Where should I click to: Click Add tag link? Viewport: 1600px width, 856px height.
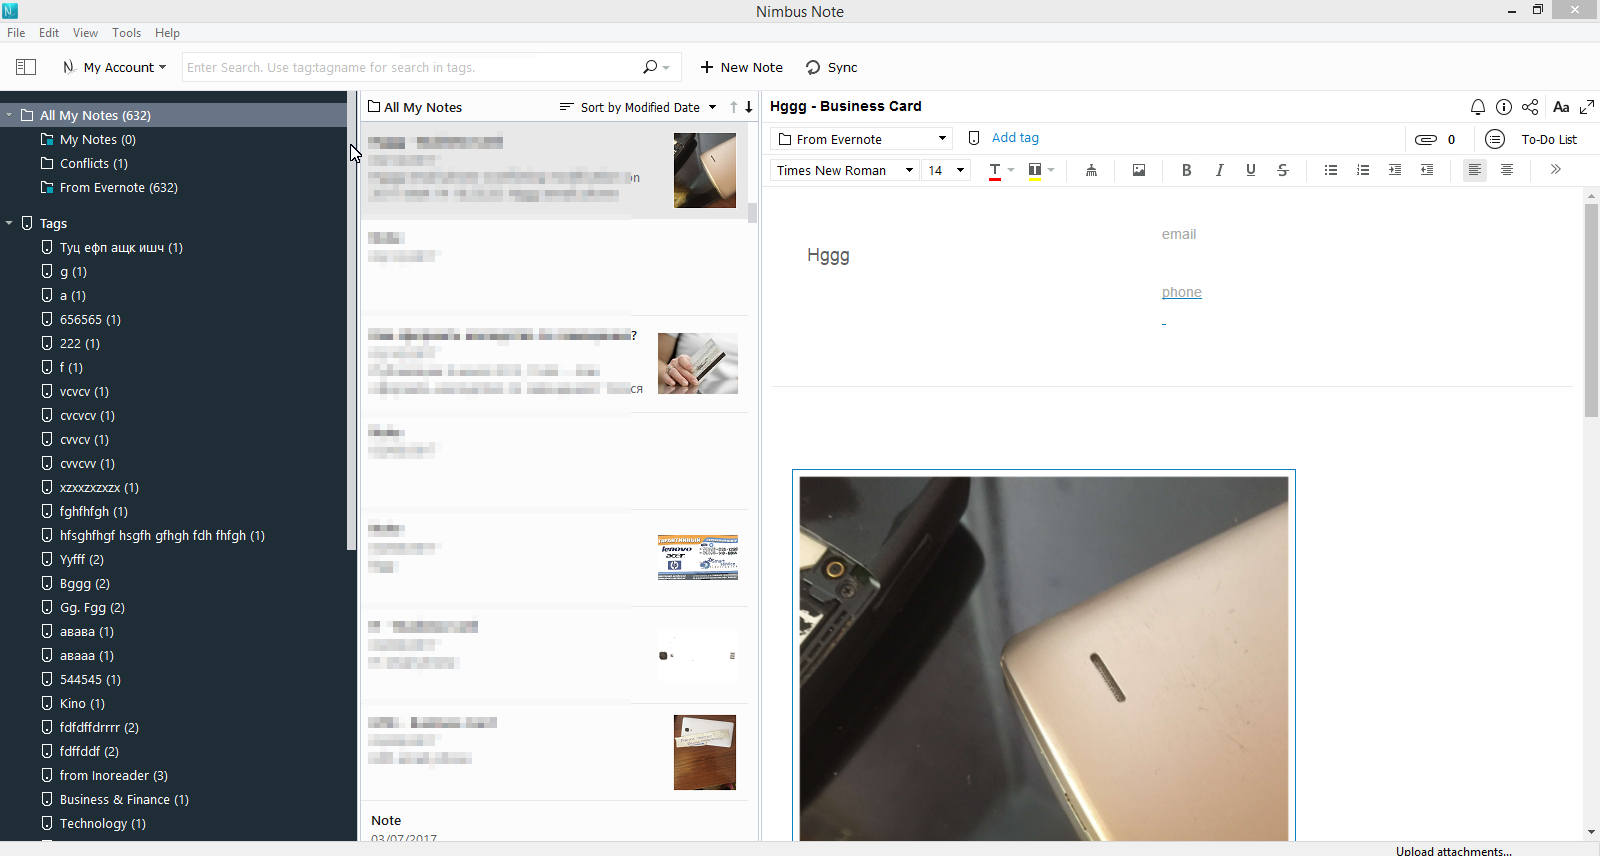[1015, 138]
